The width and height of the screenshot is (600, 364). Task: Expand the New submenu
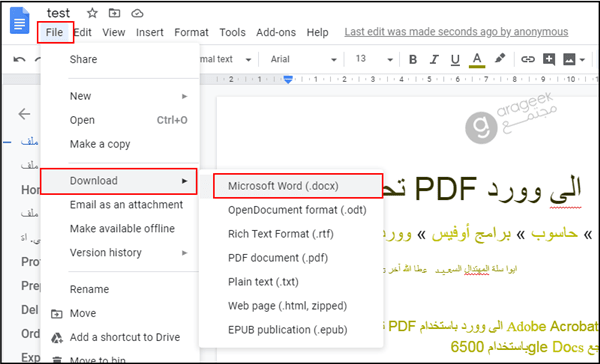[119, 96]
